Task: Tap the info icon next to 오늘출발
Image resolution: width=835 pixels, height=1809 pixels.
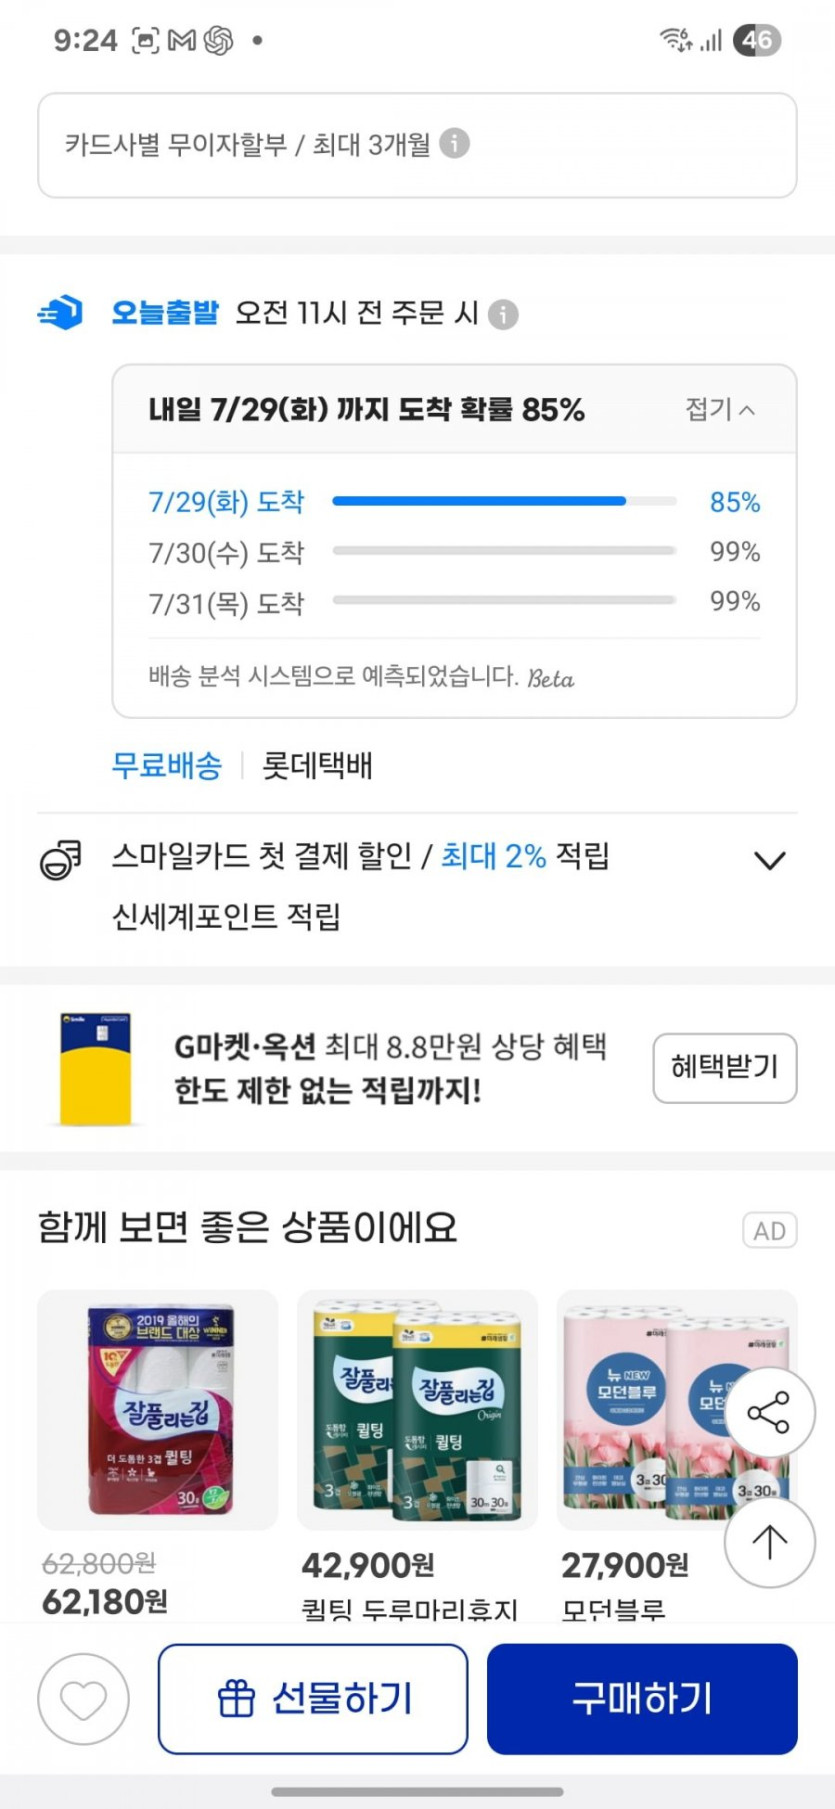Action: tap(503, 315)
